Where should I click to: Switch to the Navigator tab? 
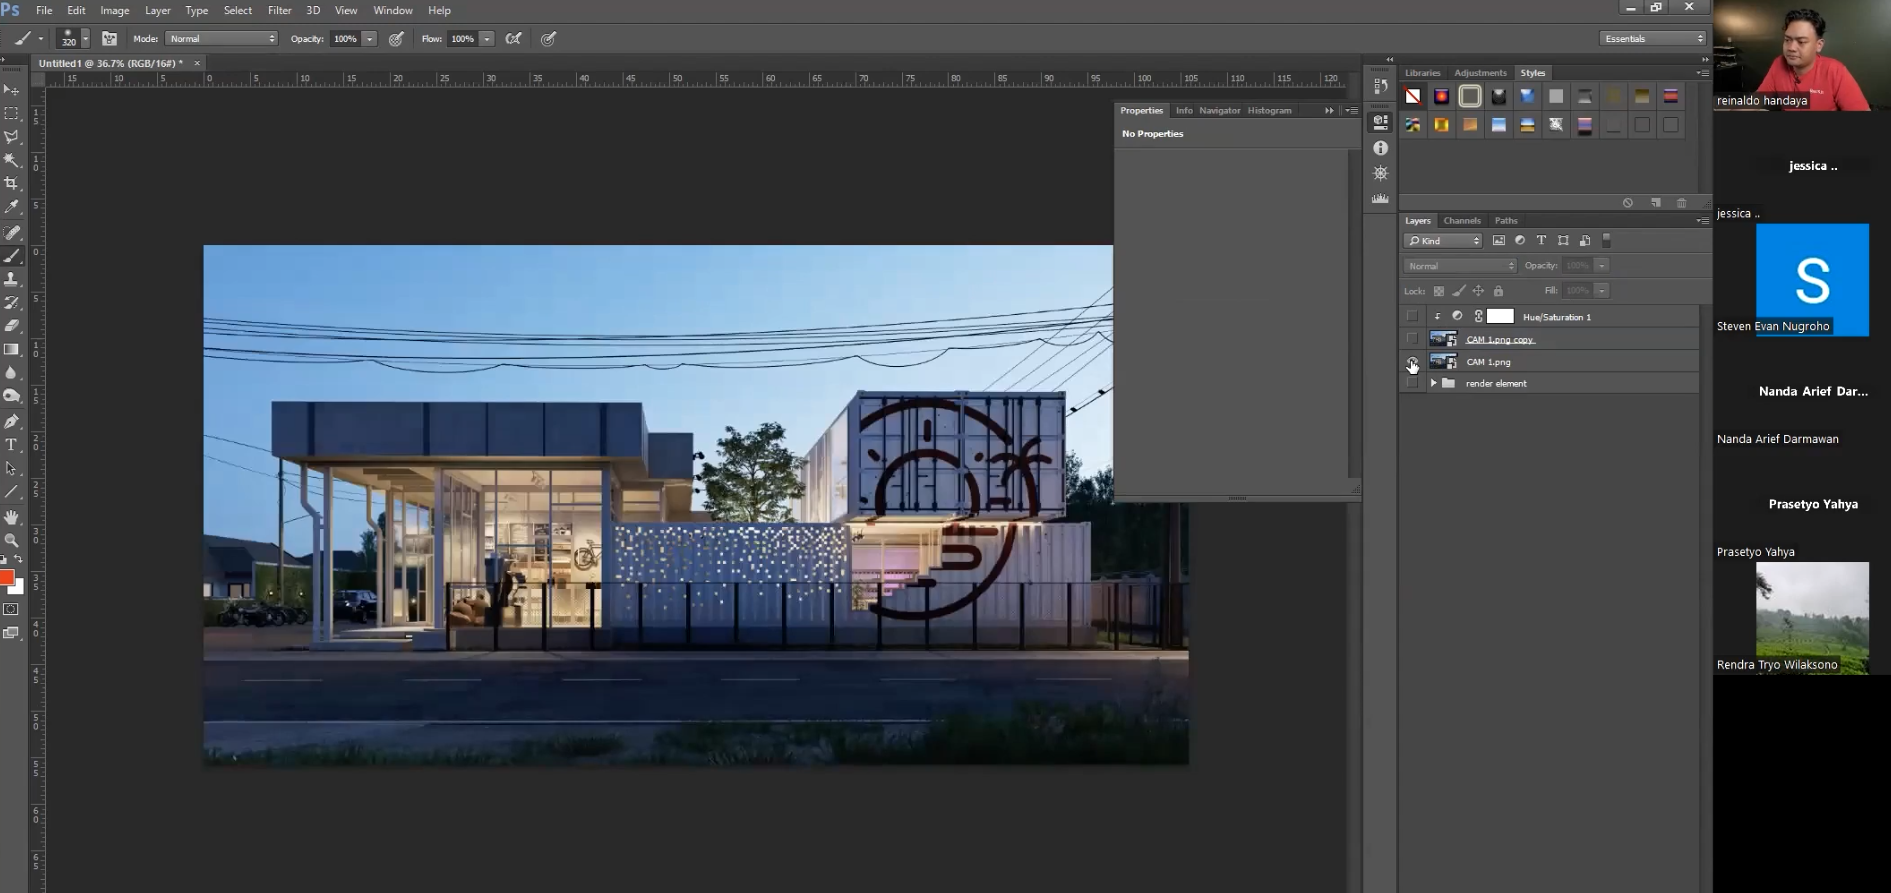pyautogui.click(x=1219, y=111)
